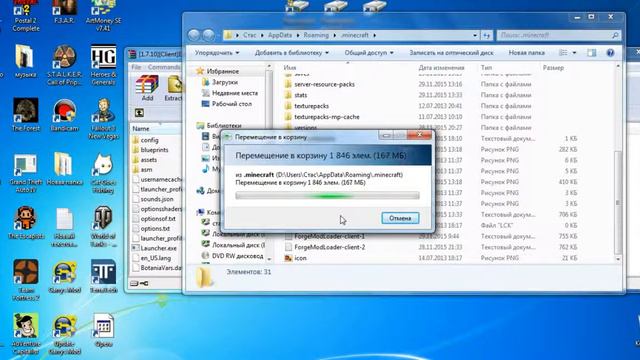
Task: Select the texturepacks-mp-cache folder
Action: pyautogui.click(x=327, y=117)
